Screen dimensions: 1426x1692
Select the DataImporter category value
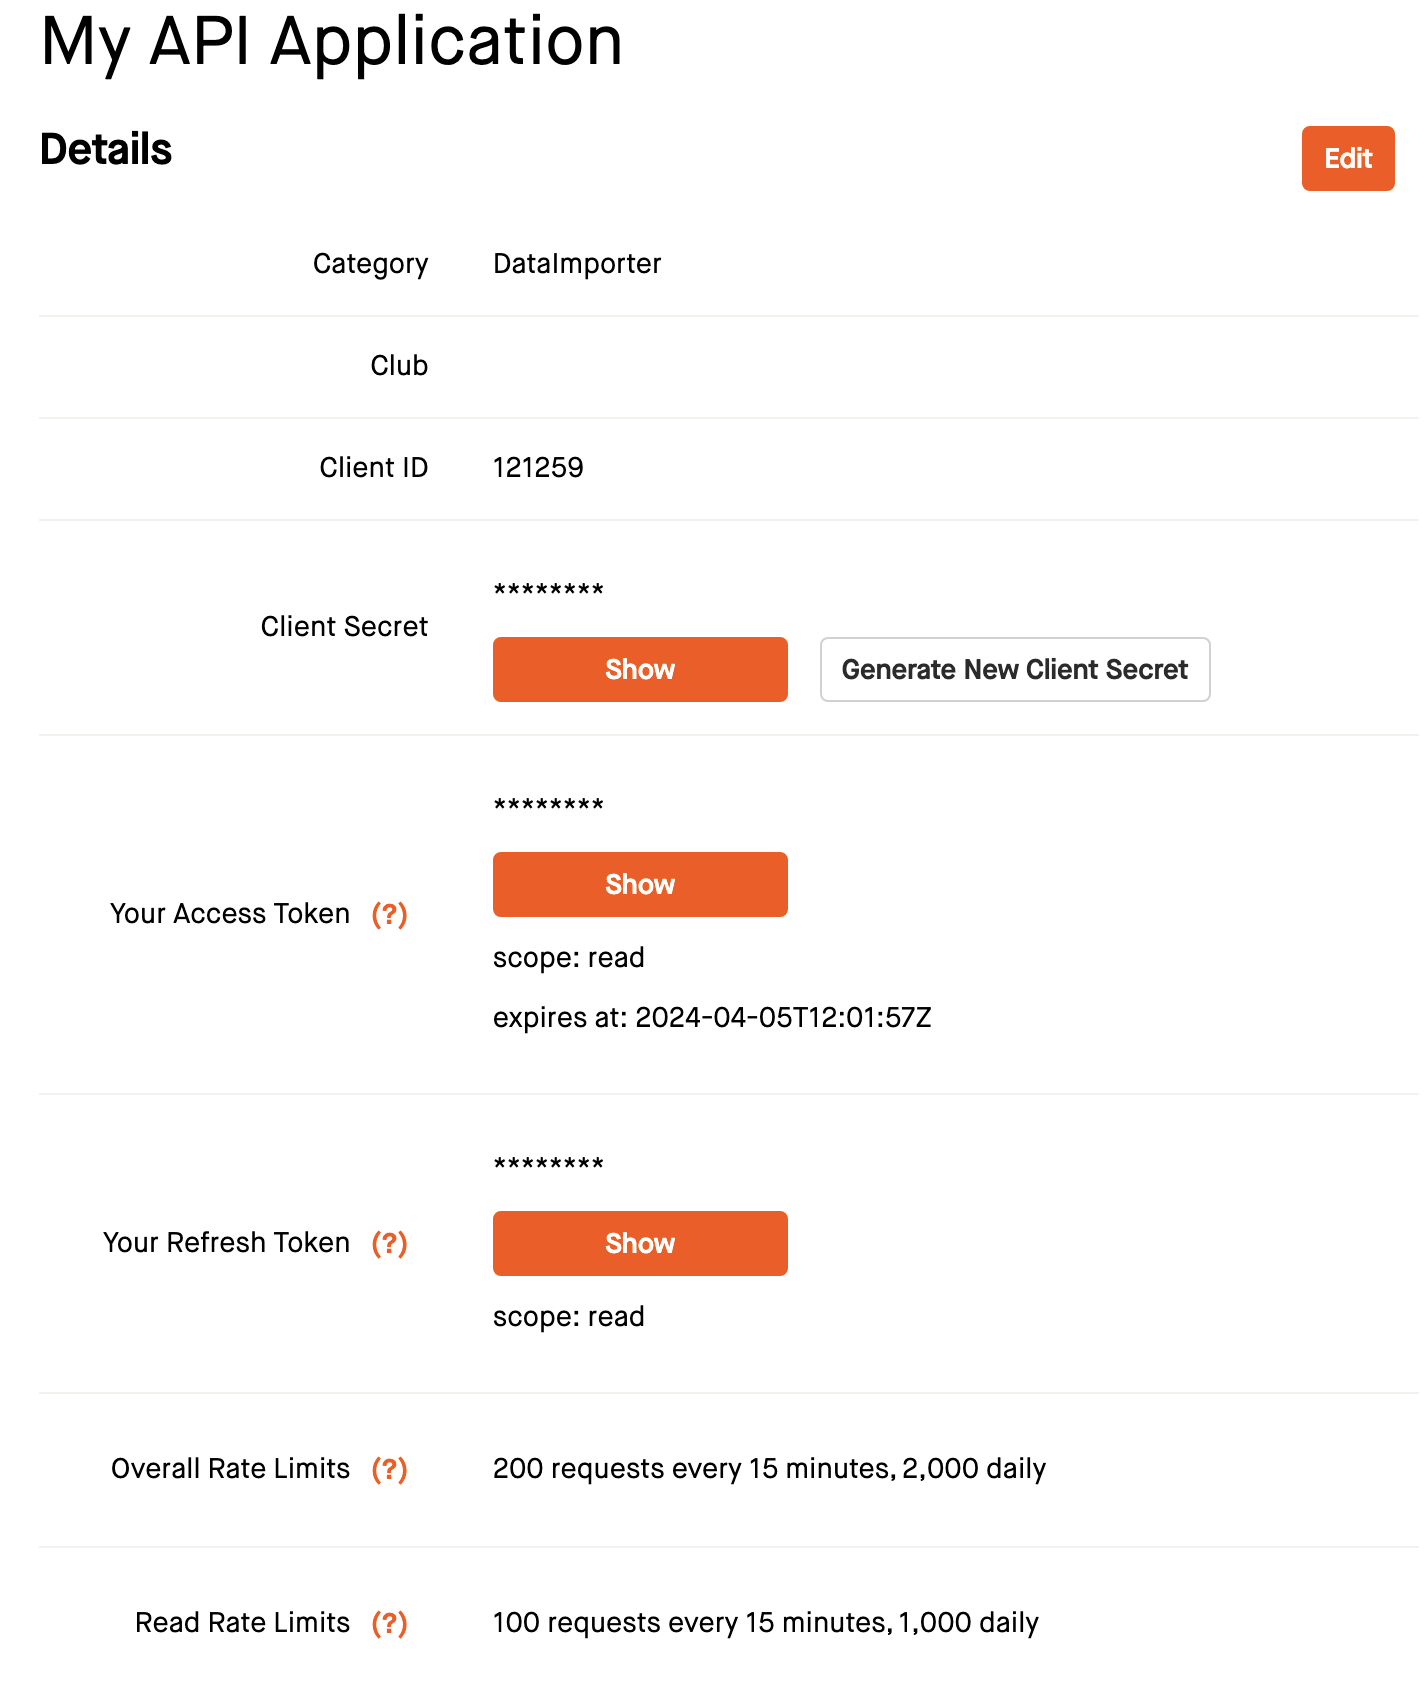(577, 263)
